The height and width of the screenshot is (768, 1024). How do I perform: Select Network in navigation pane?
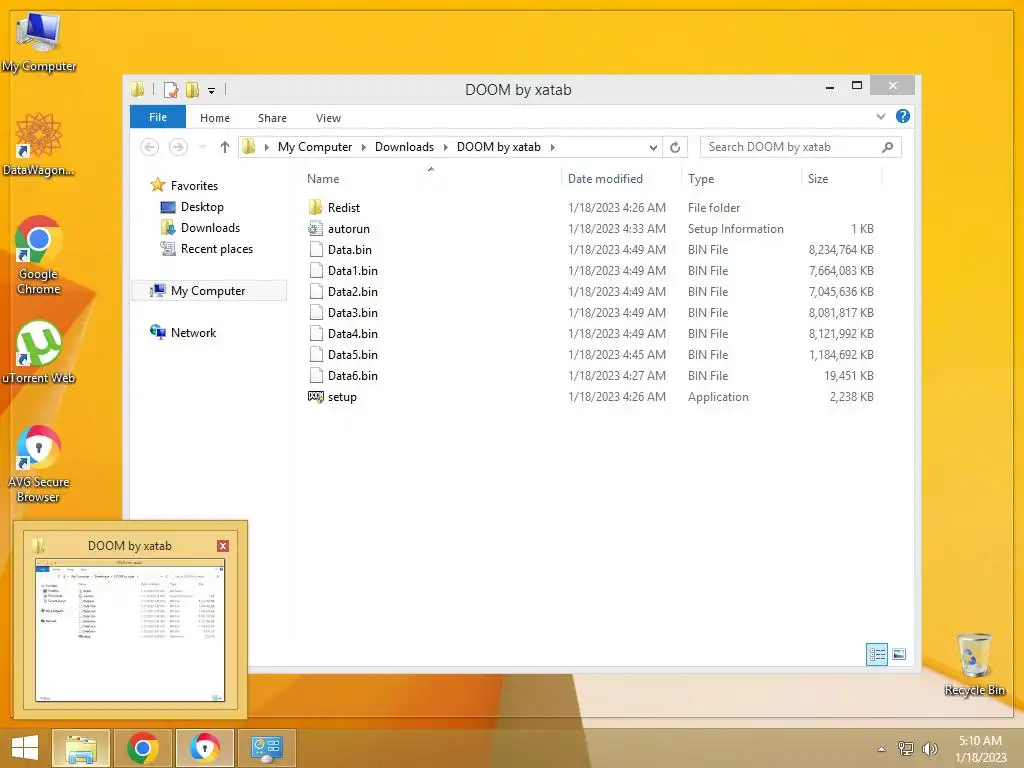click(193, 332)
